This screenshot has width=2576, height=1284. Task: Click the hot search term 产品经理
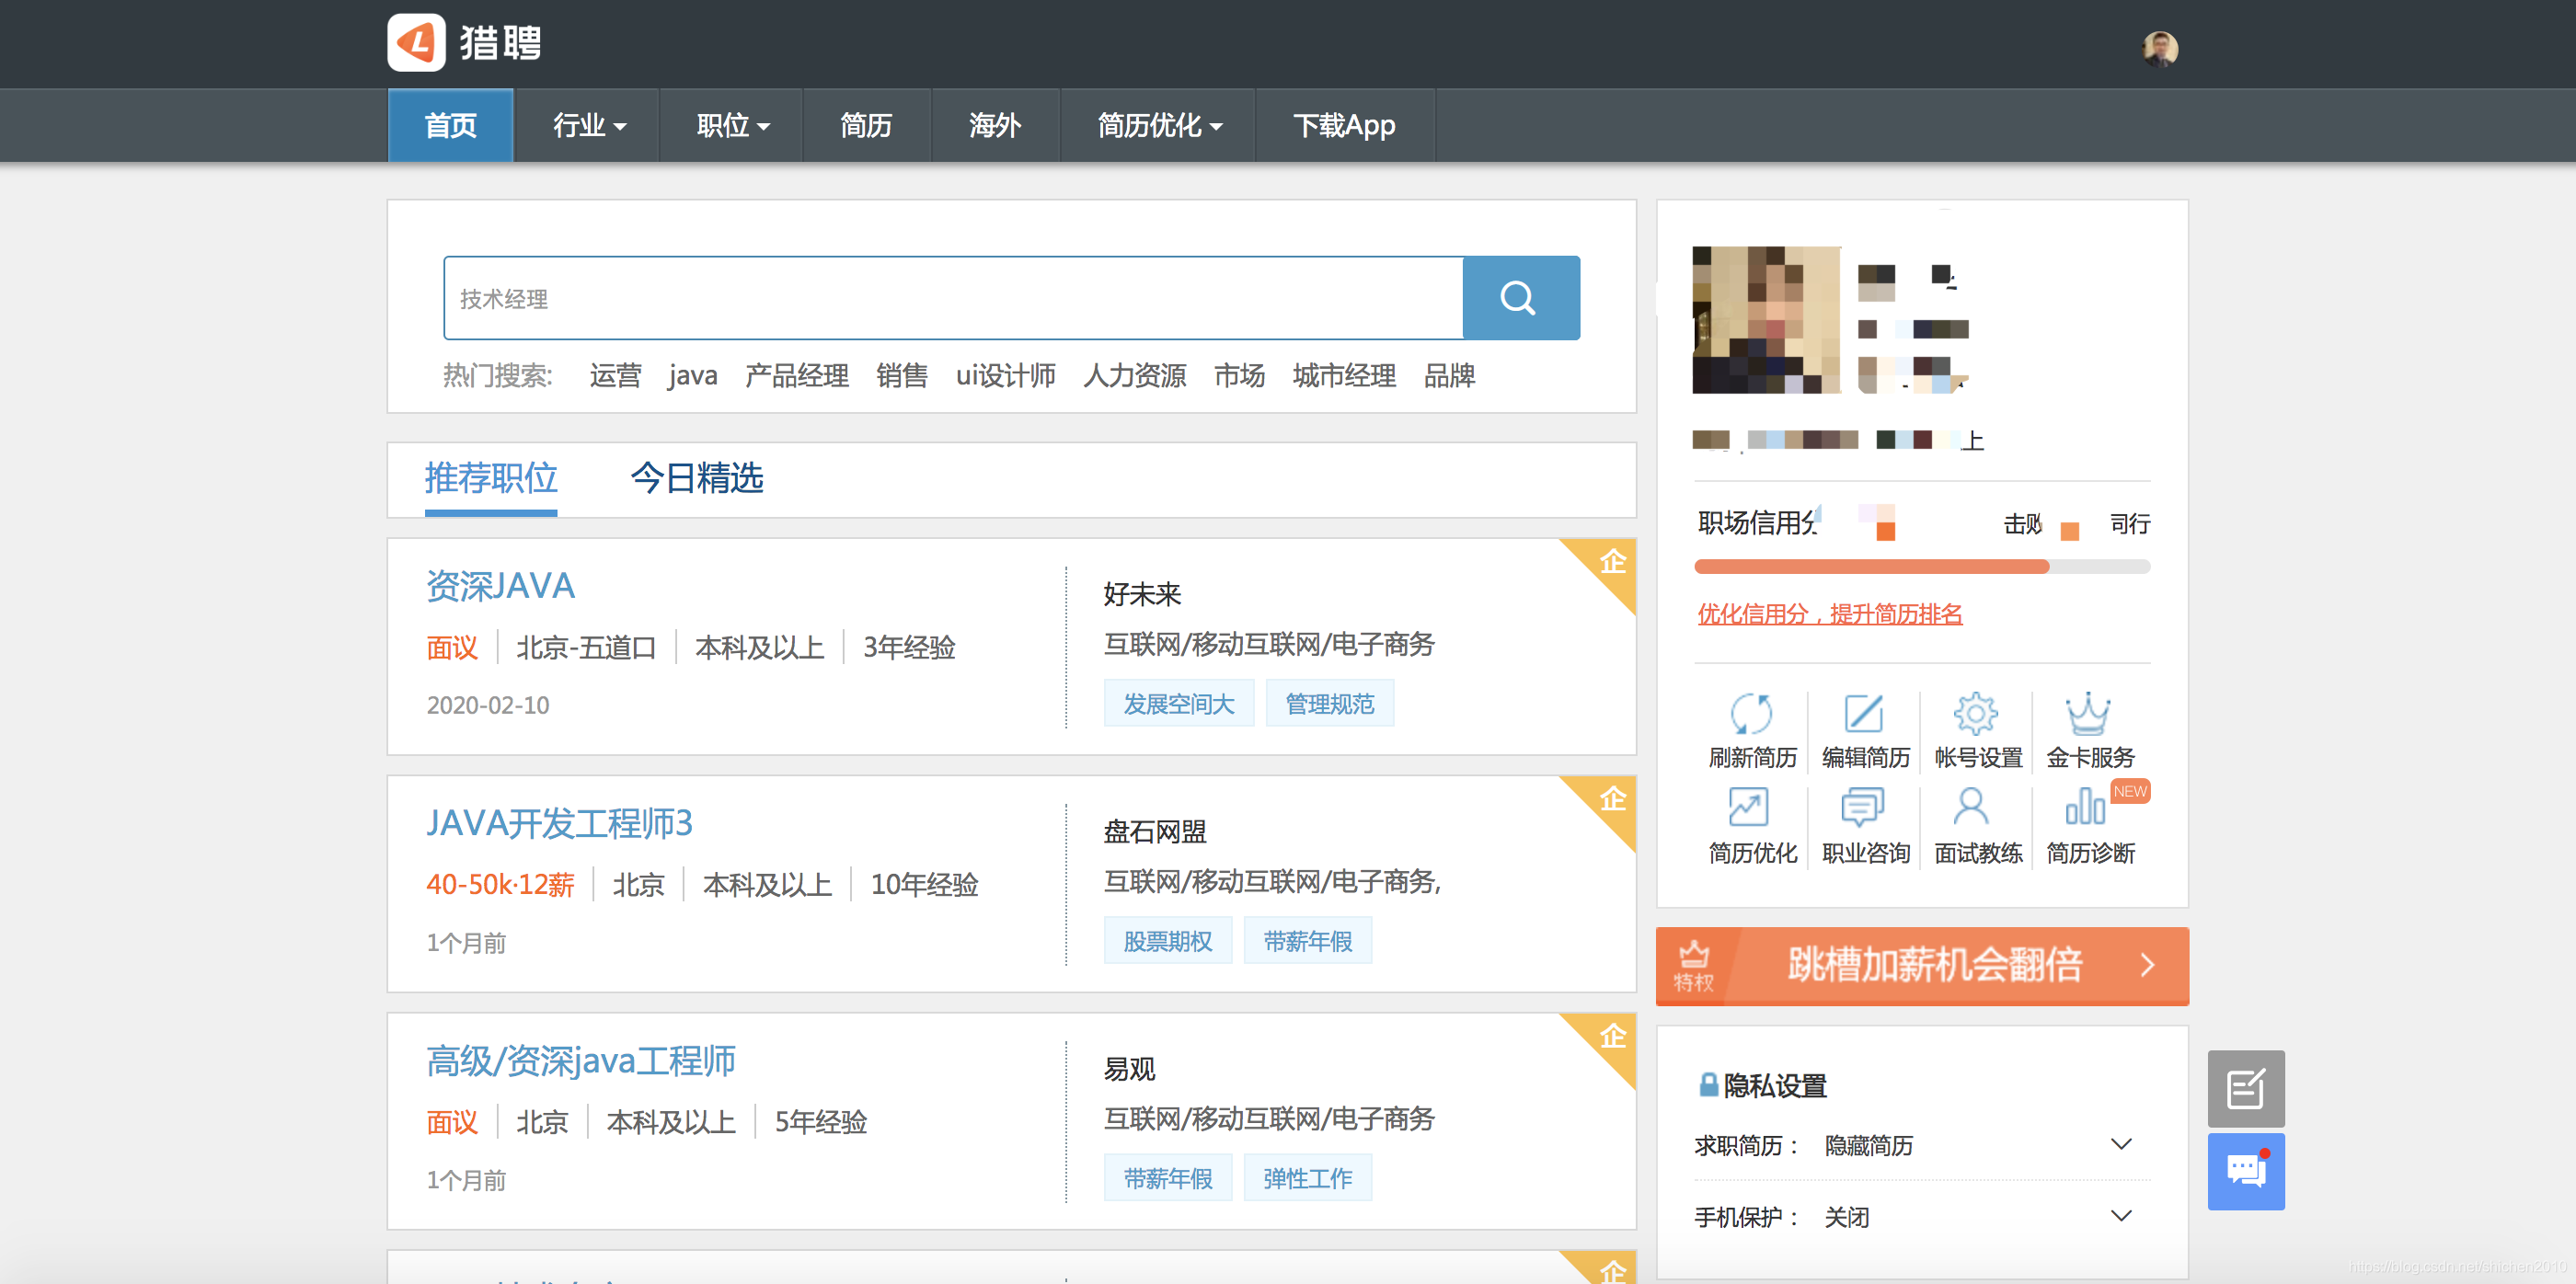coord(796,376)
